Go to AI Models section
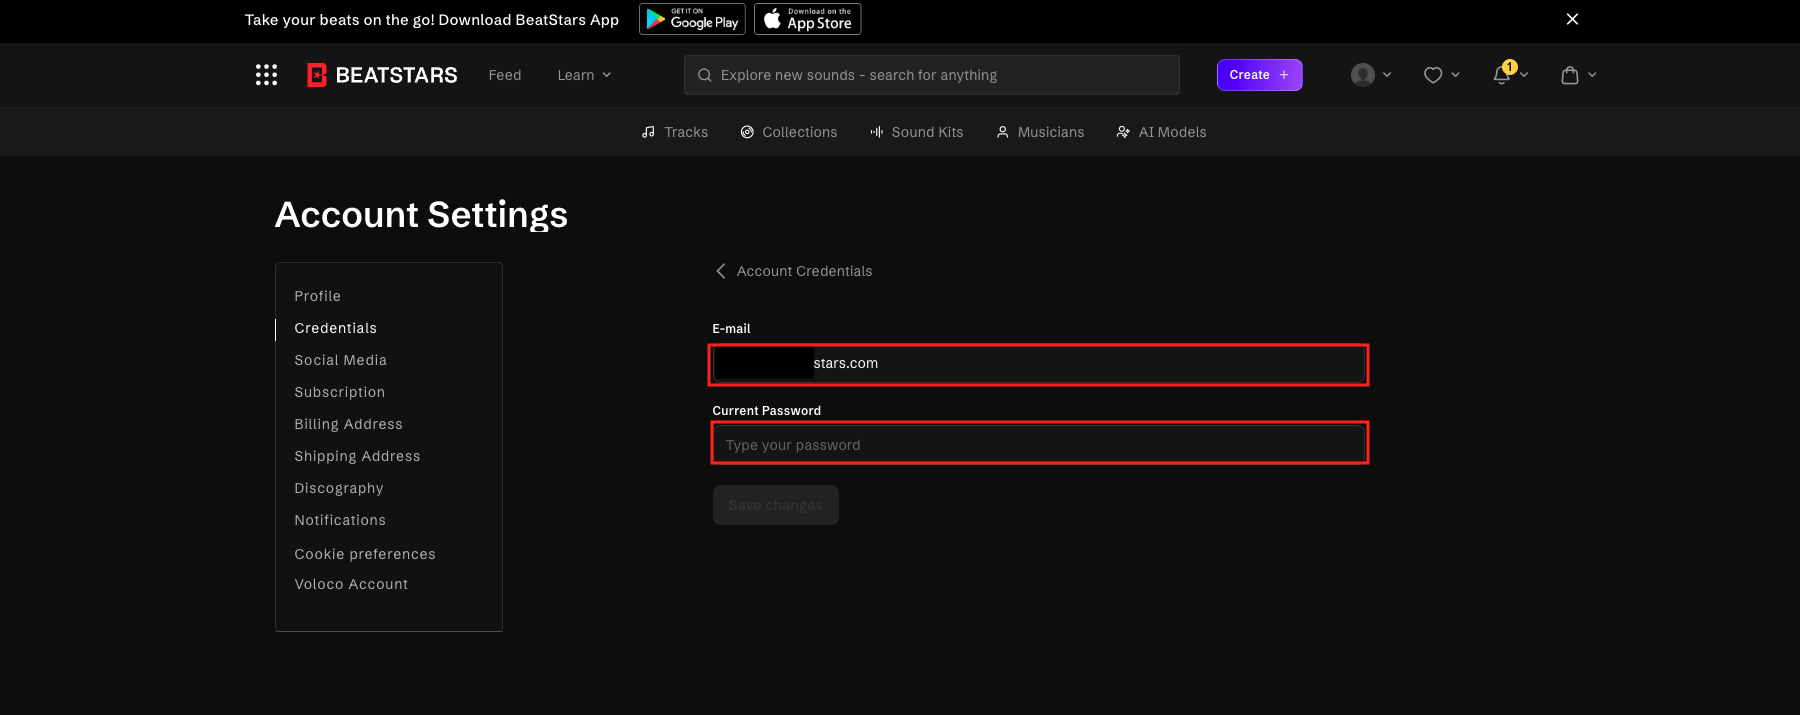 1161,132
